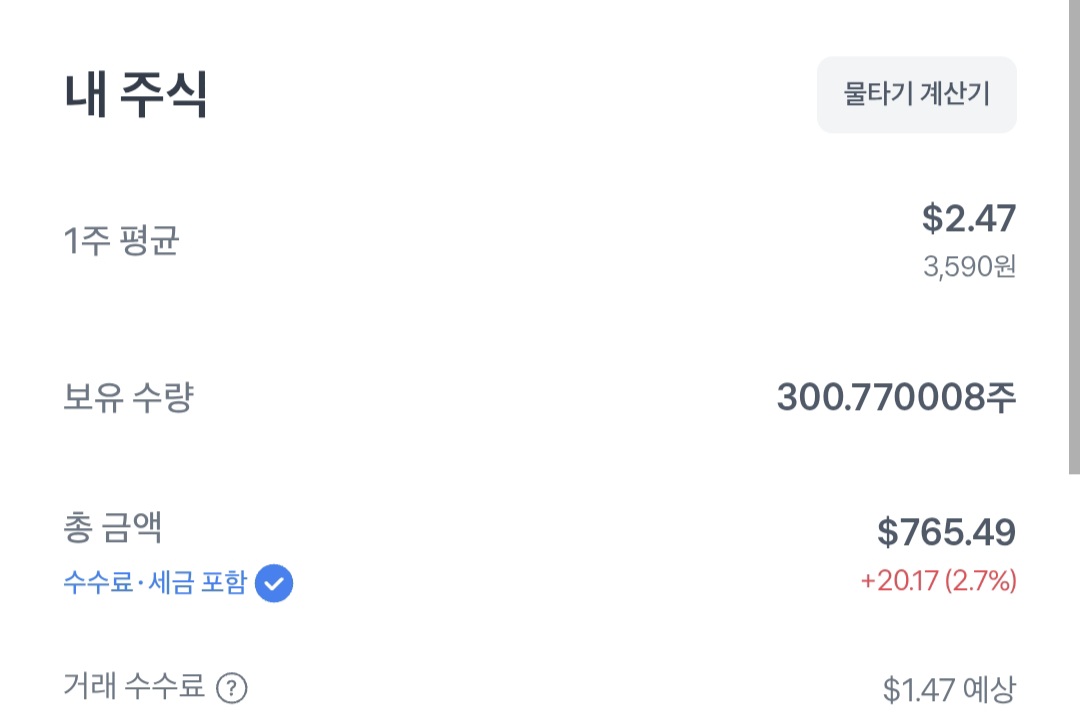Tap the 3,590원 won-converted price
Image resolution: width=1080 pixels, height=722 pixels.
[968, 267]
